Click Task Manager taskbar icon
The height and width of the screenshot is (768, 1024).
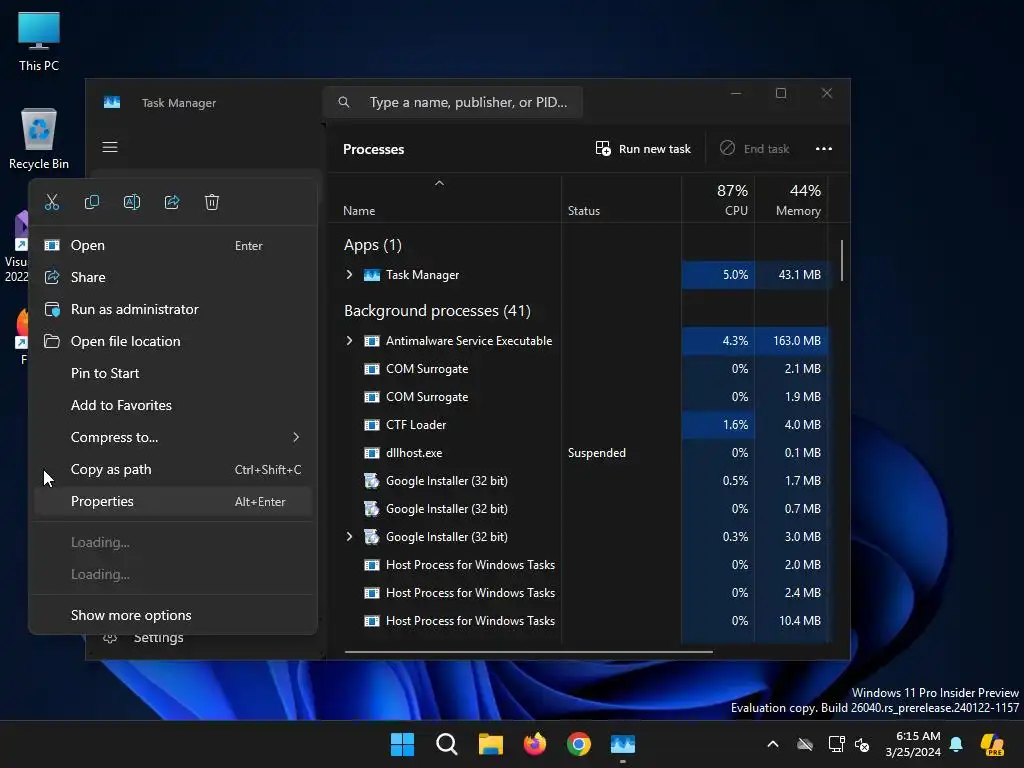point(623,744)
